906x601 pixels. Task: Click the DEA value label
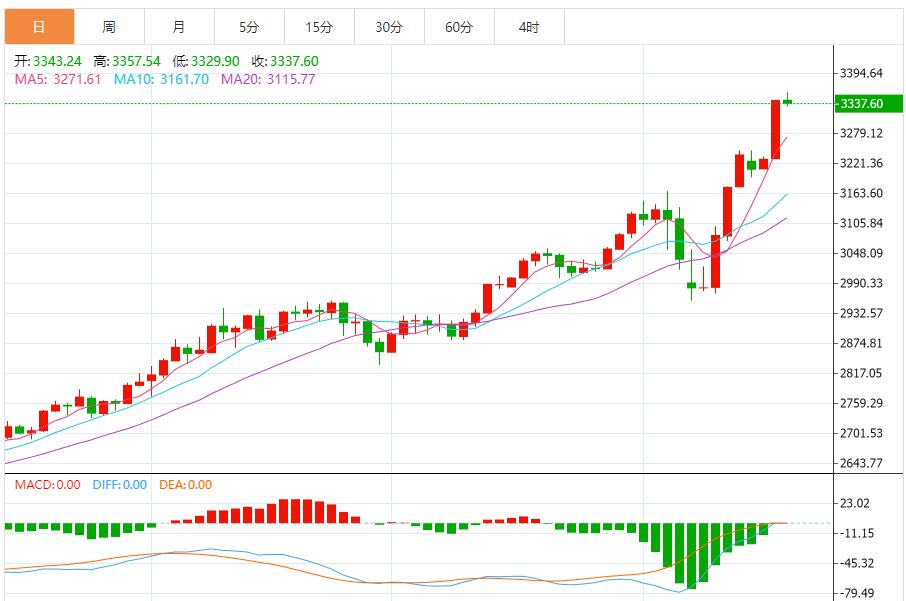point(185,485)
